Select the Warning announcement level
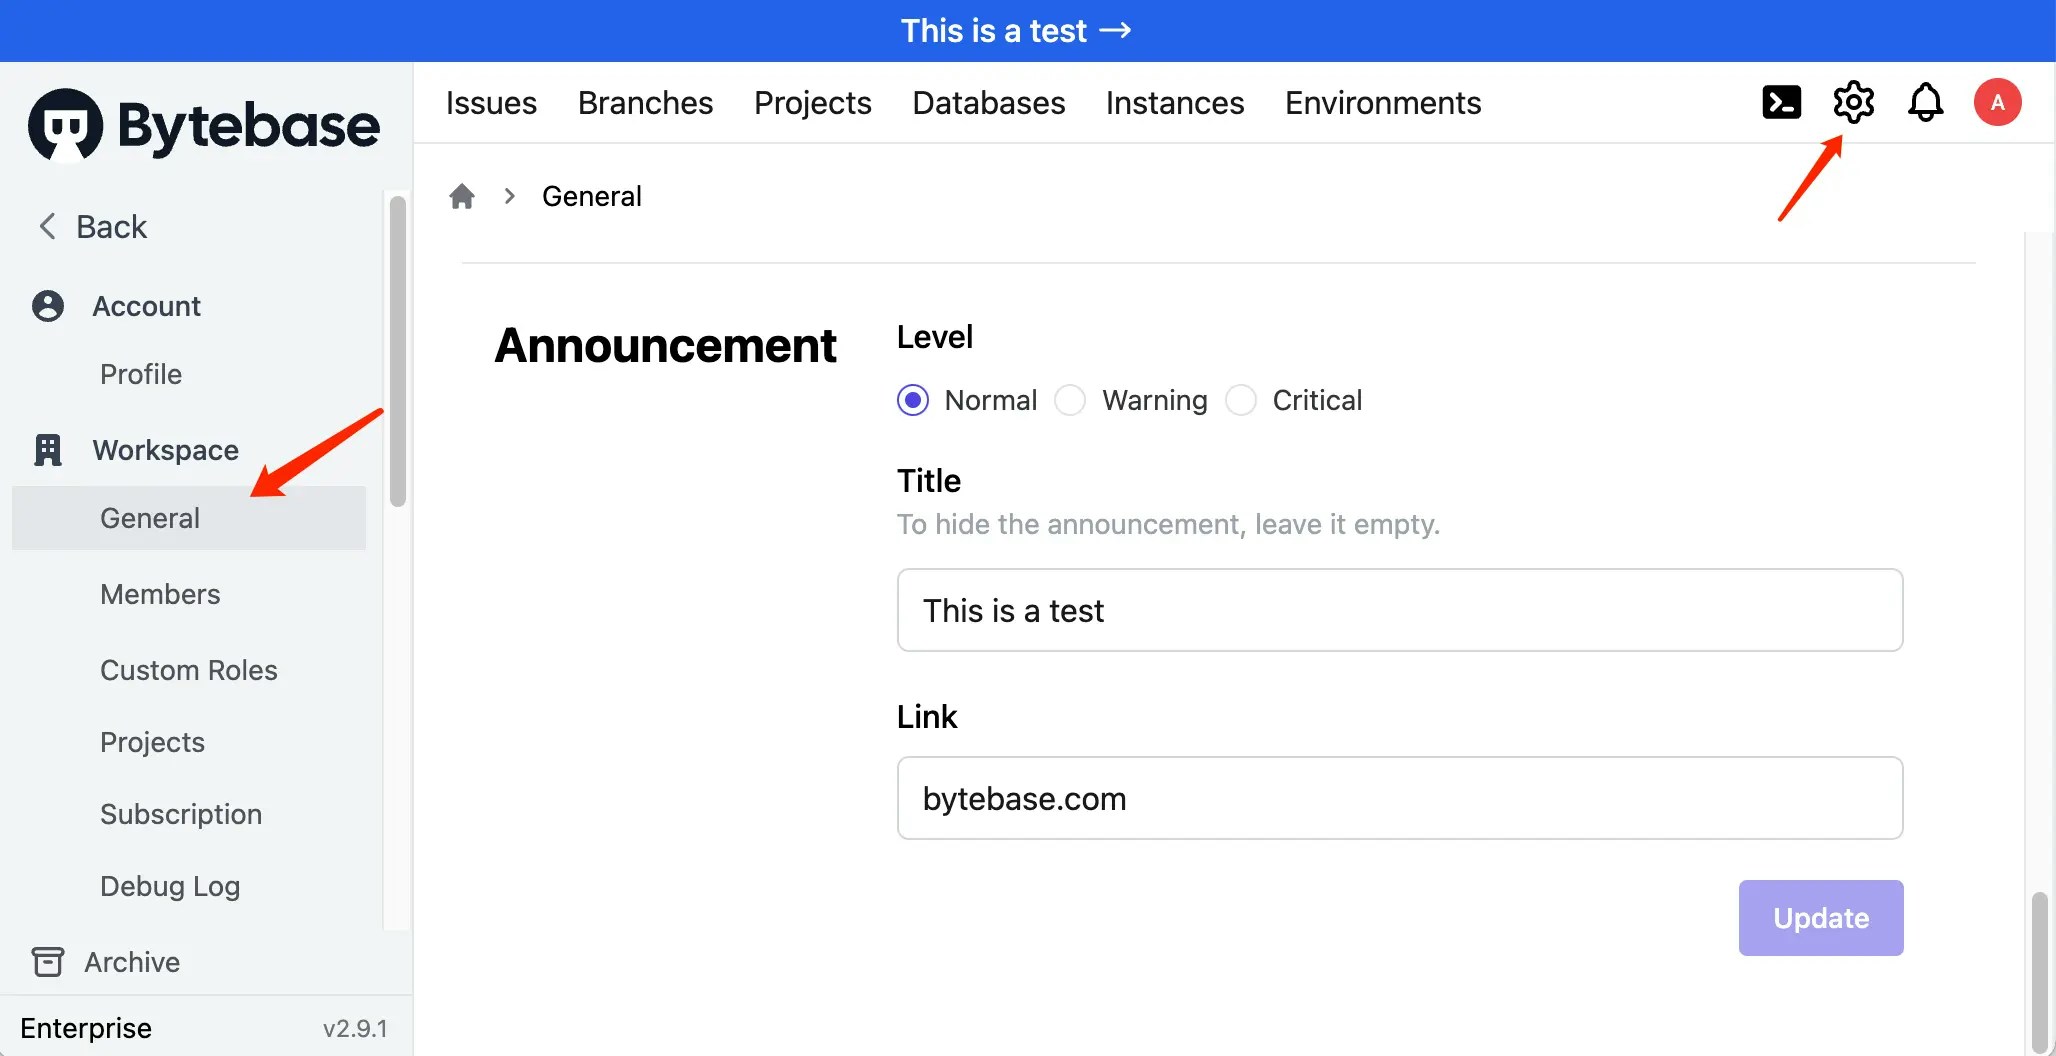The width and height of the screenshot is (2056, 1056). coord(1070,399)
